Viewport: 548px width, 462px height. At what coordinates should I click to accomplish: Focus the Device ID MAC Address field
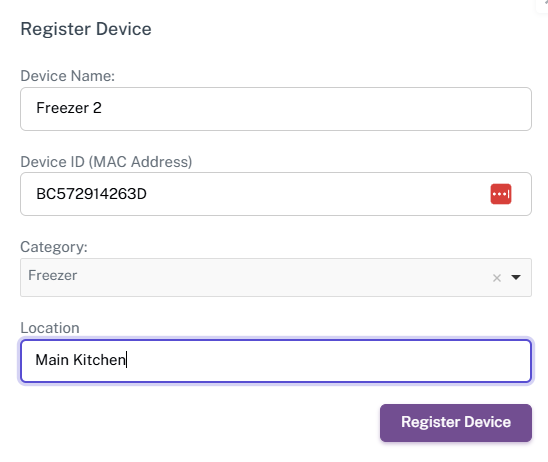276,194
